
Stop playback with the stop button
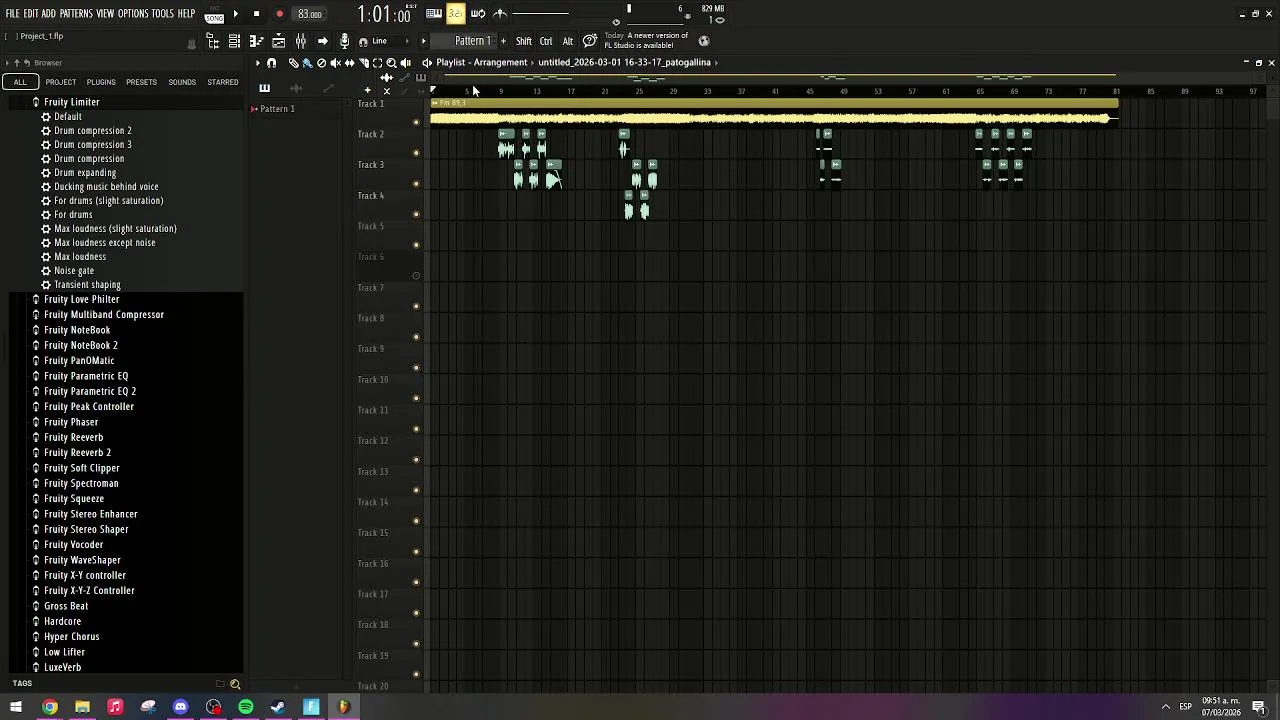click(256, 14)
